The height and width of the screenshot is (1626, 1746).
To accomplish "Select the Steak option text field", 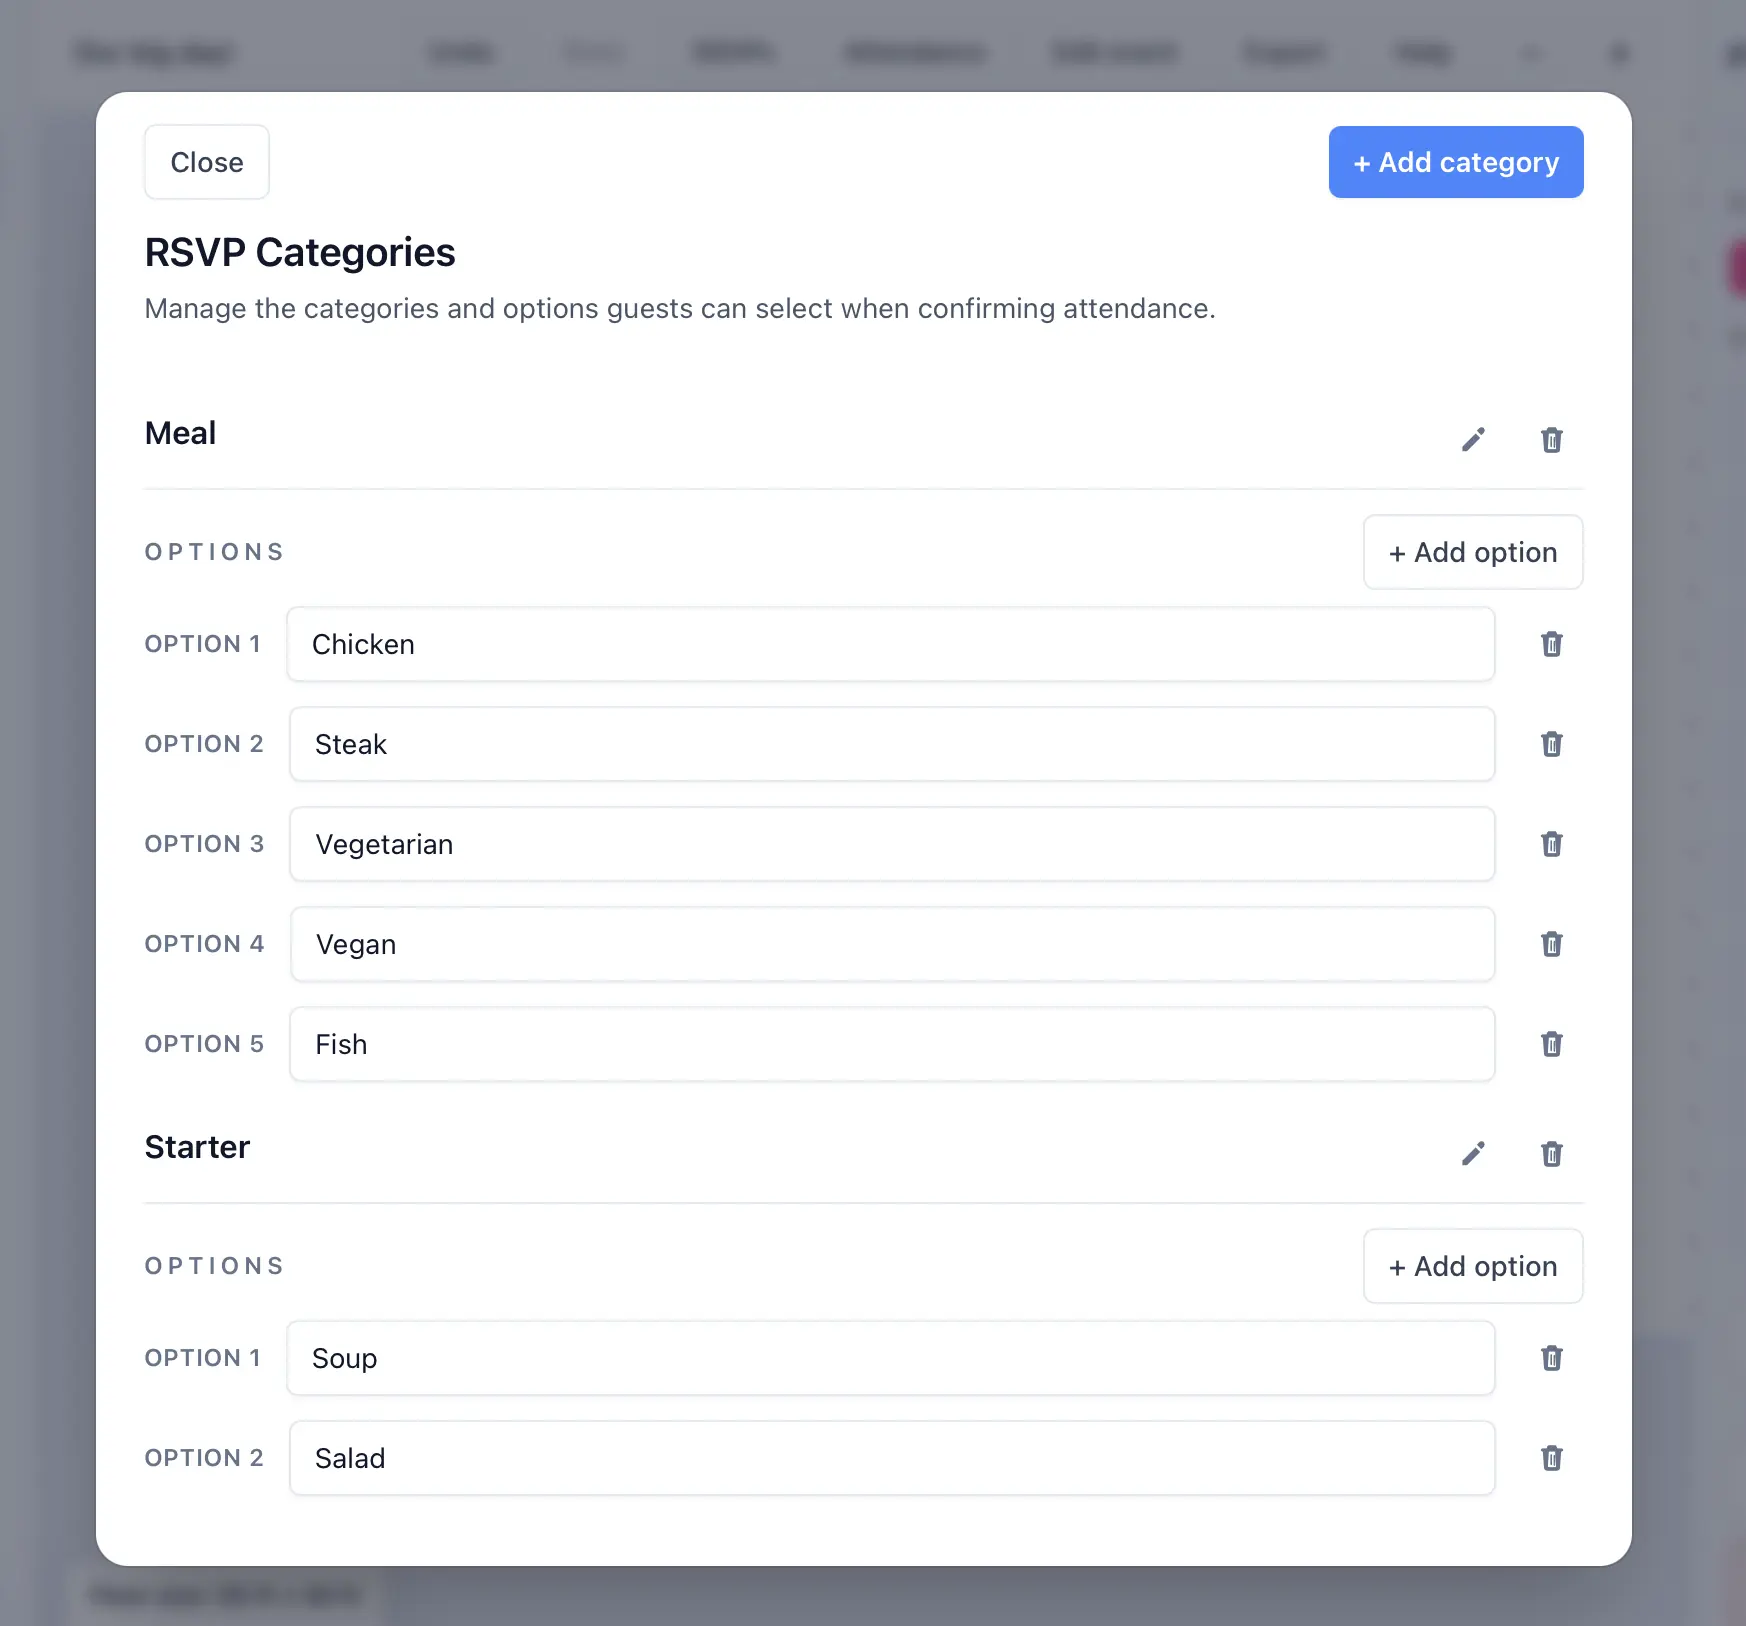I will (891, 744).
